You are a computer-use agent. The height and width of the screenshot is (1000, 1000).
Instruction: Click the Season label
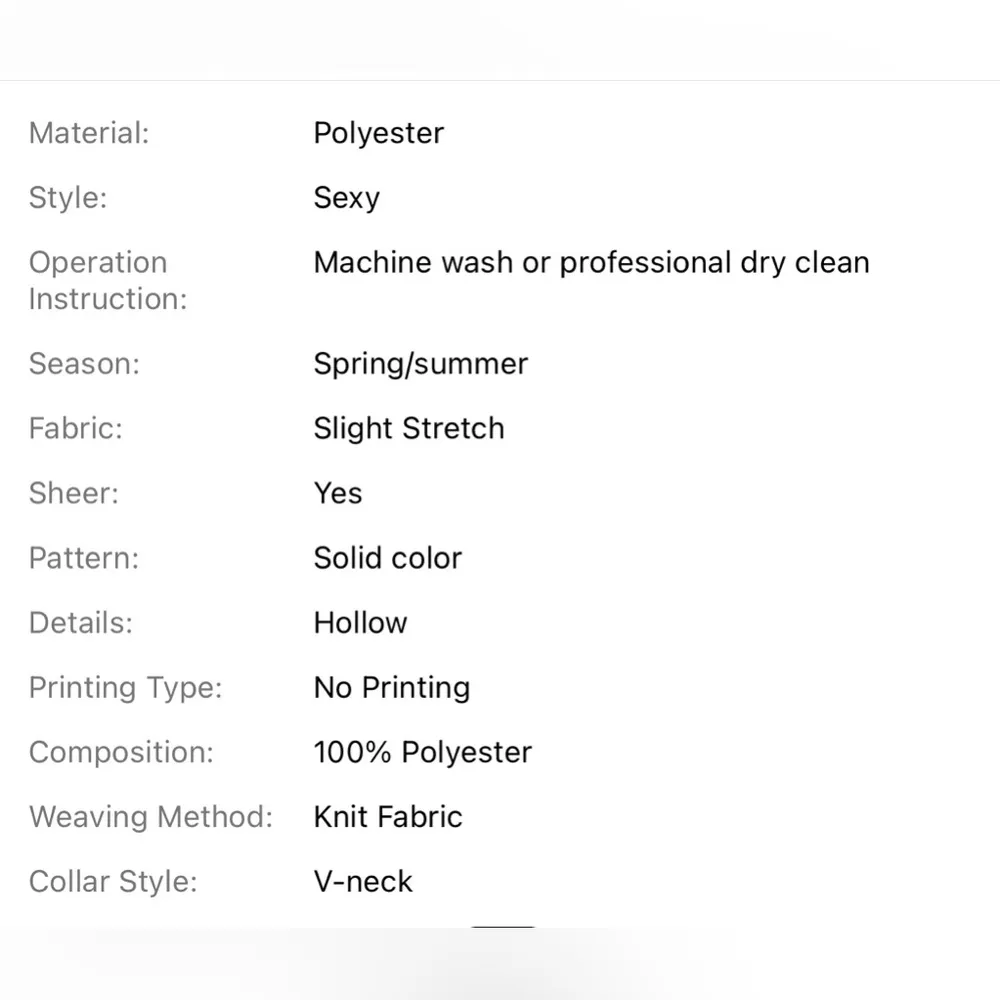[x=84, y=364]
